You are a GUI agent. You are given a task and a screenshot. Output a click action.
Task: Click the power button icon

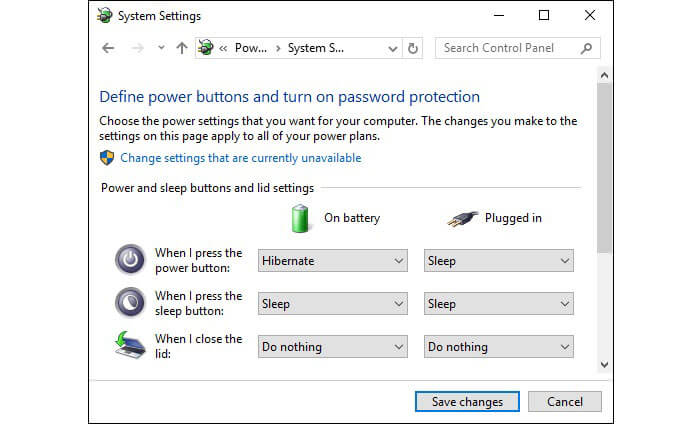[x=130, y=260]
